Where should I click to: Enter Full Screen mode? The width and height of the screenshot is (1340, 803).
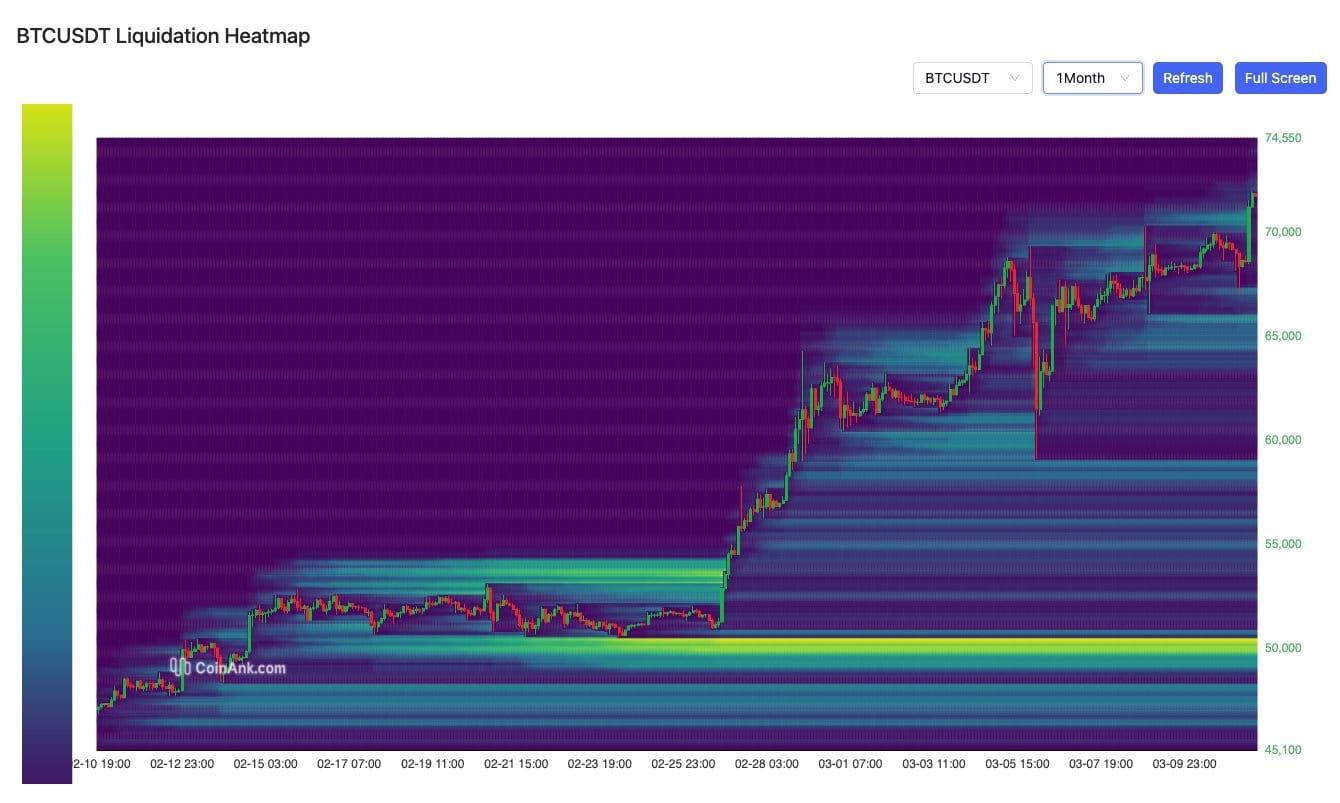coord(1280,77)
